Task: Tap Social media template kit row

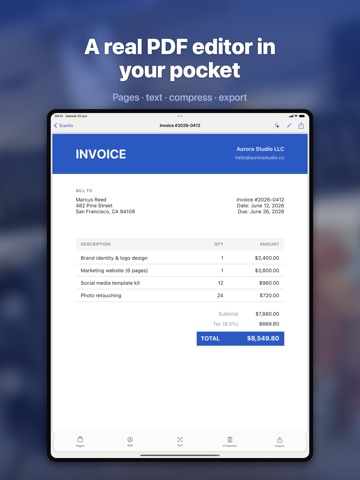Action: (x=180, y=283)
